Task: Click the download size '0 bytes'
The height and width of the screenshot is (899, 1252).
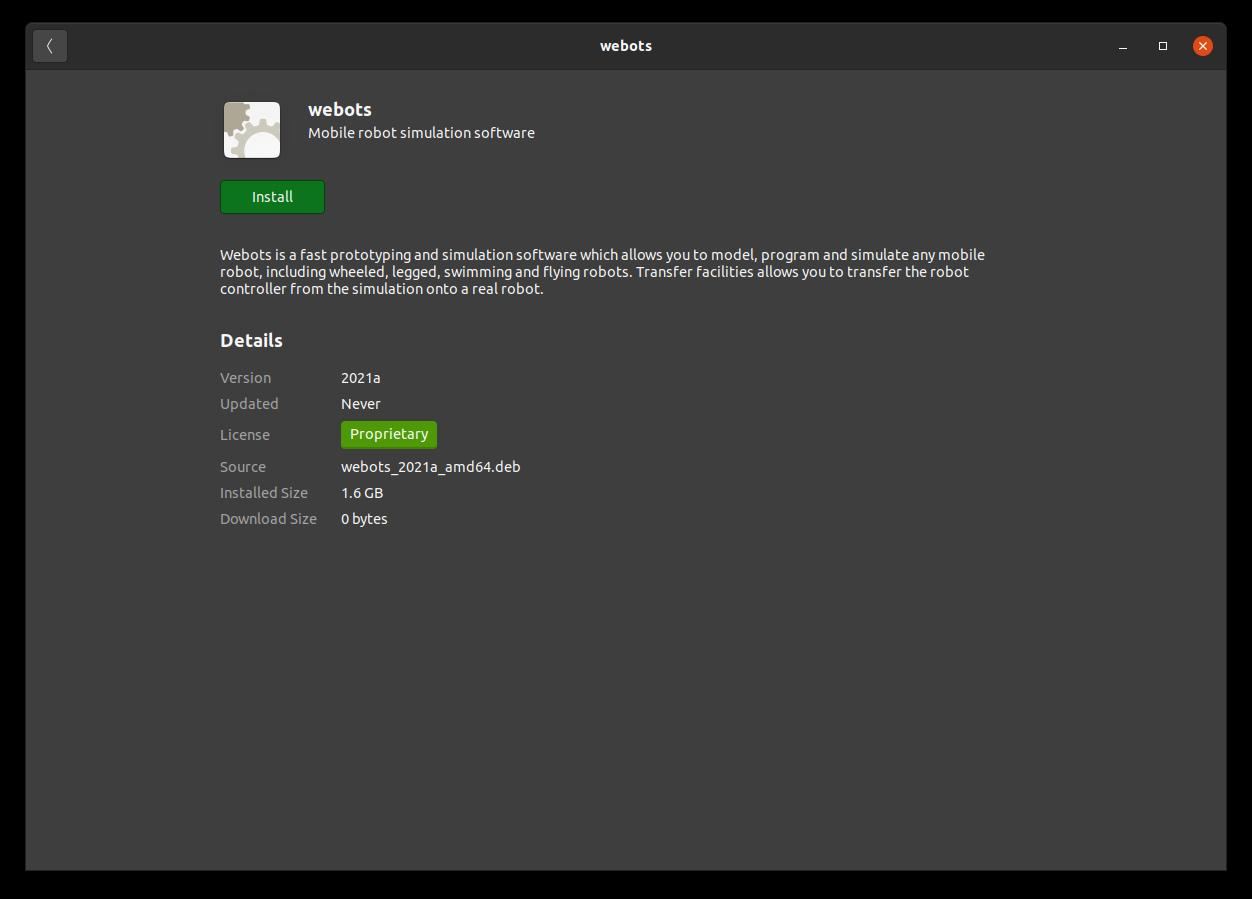Action: pyautogui.click(x=364, y=519)
